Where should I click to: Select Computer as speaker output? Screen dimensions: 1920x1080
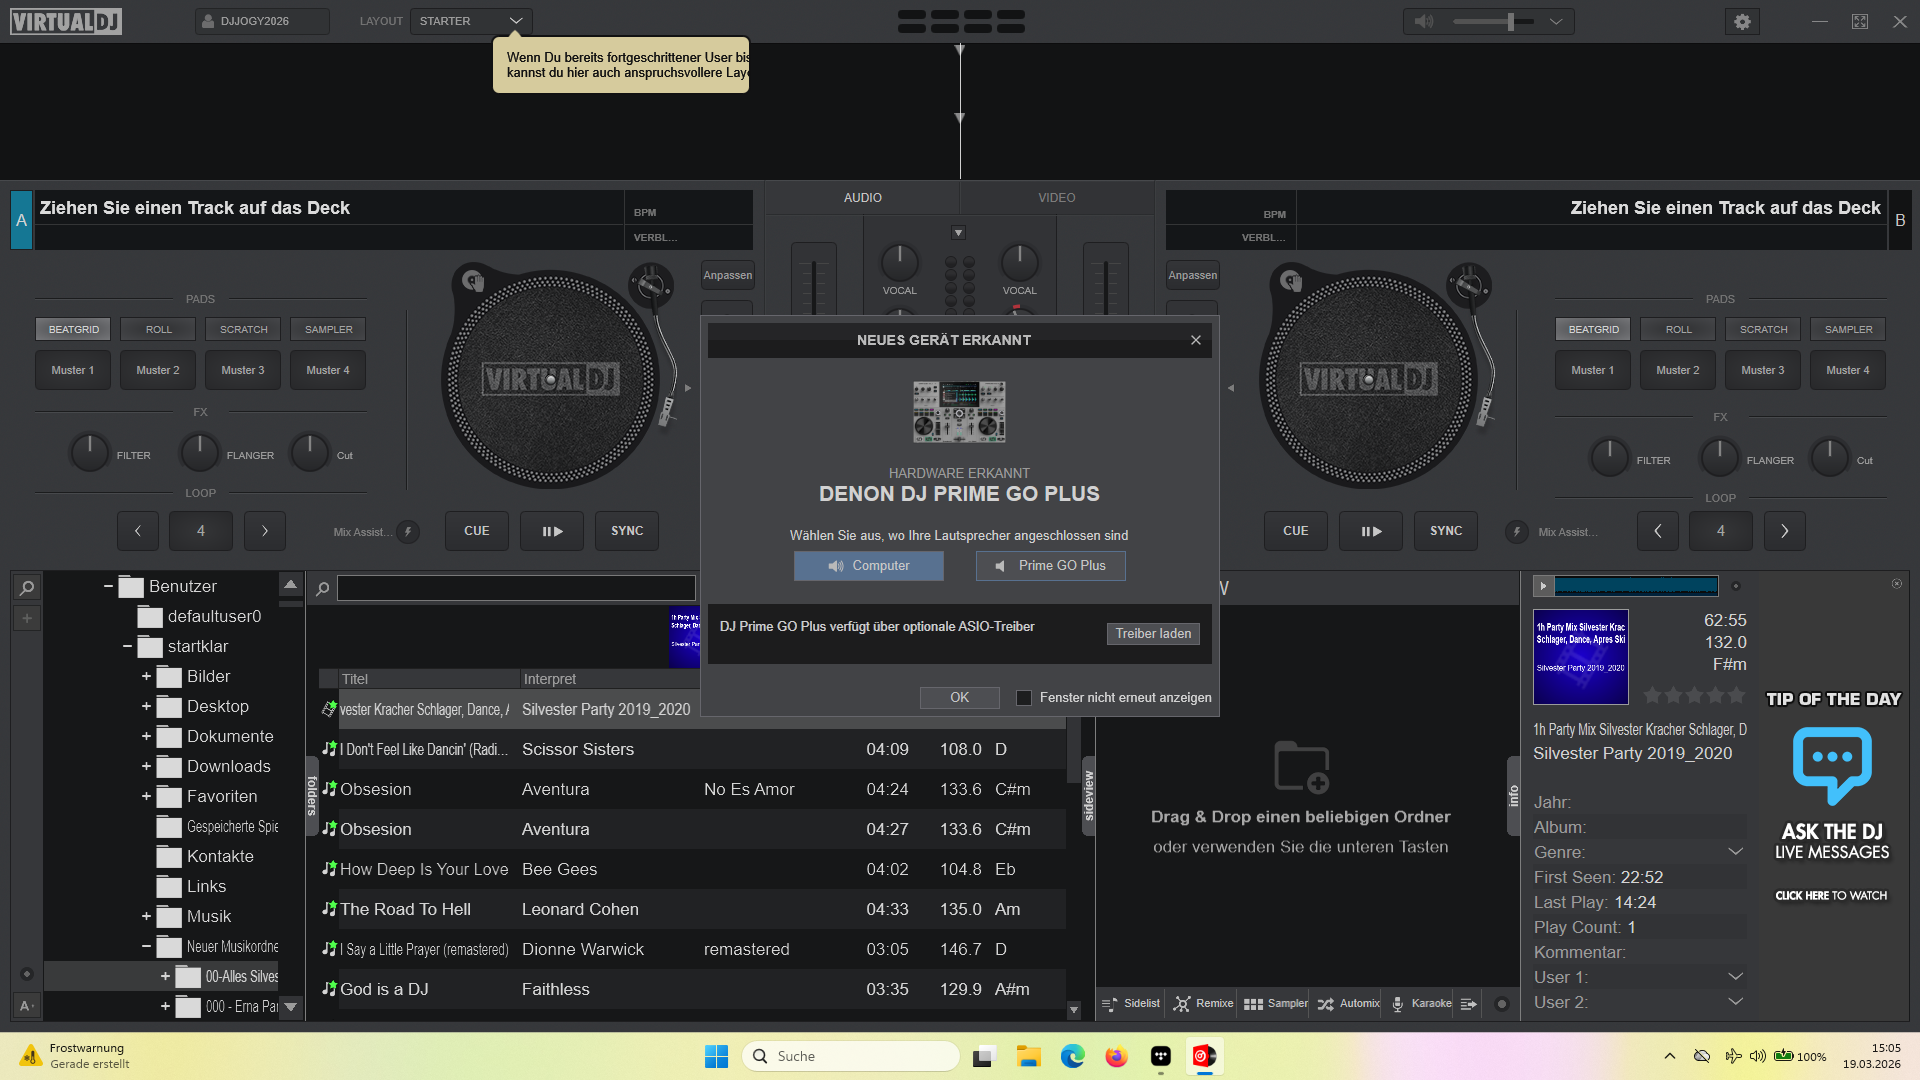point(868,566)
